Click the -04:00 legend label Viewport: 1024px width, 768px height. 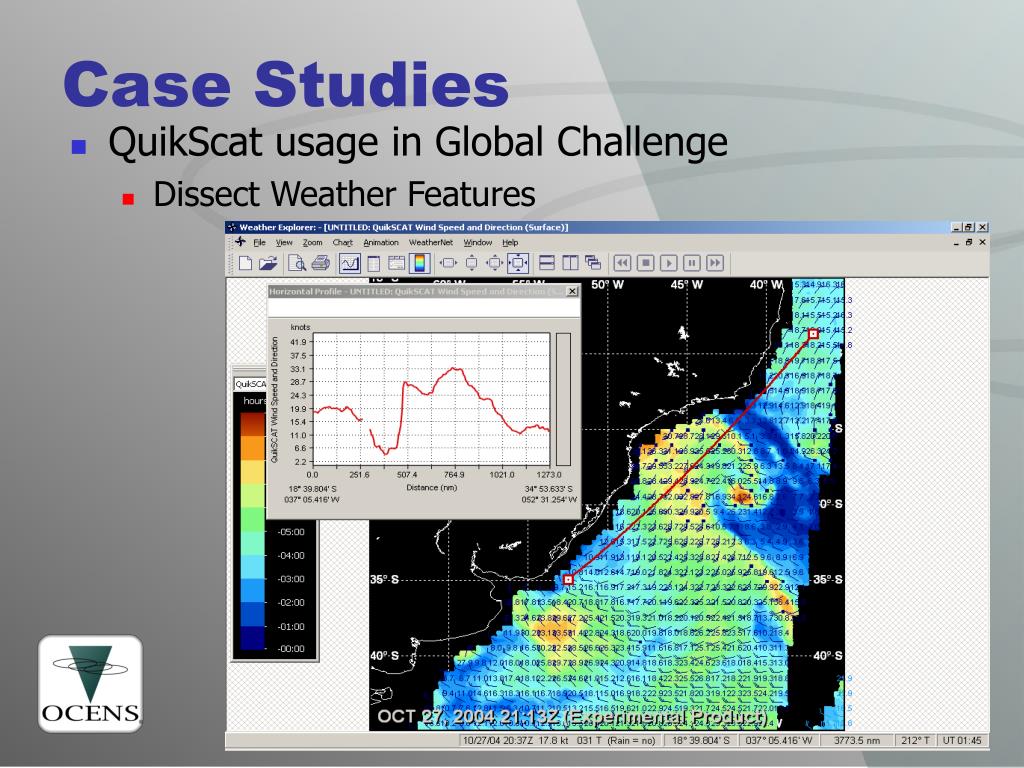(291, 555)
